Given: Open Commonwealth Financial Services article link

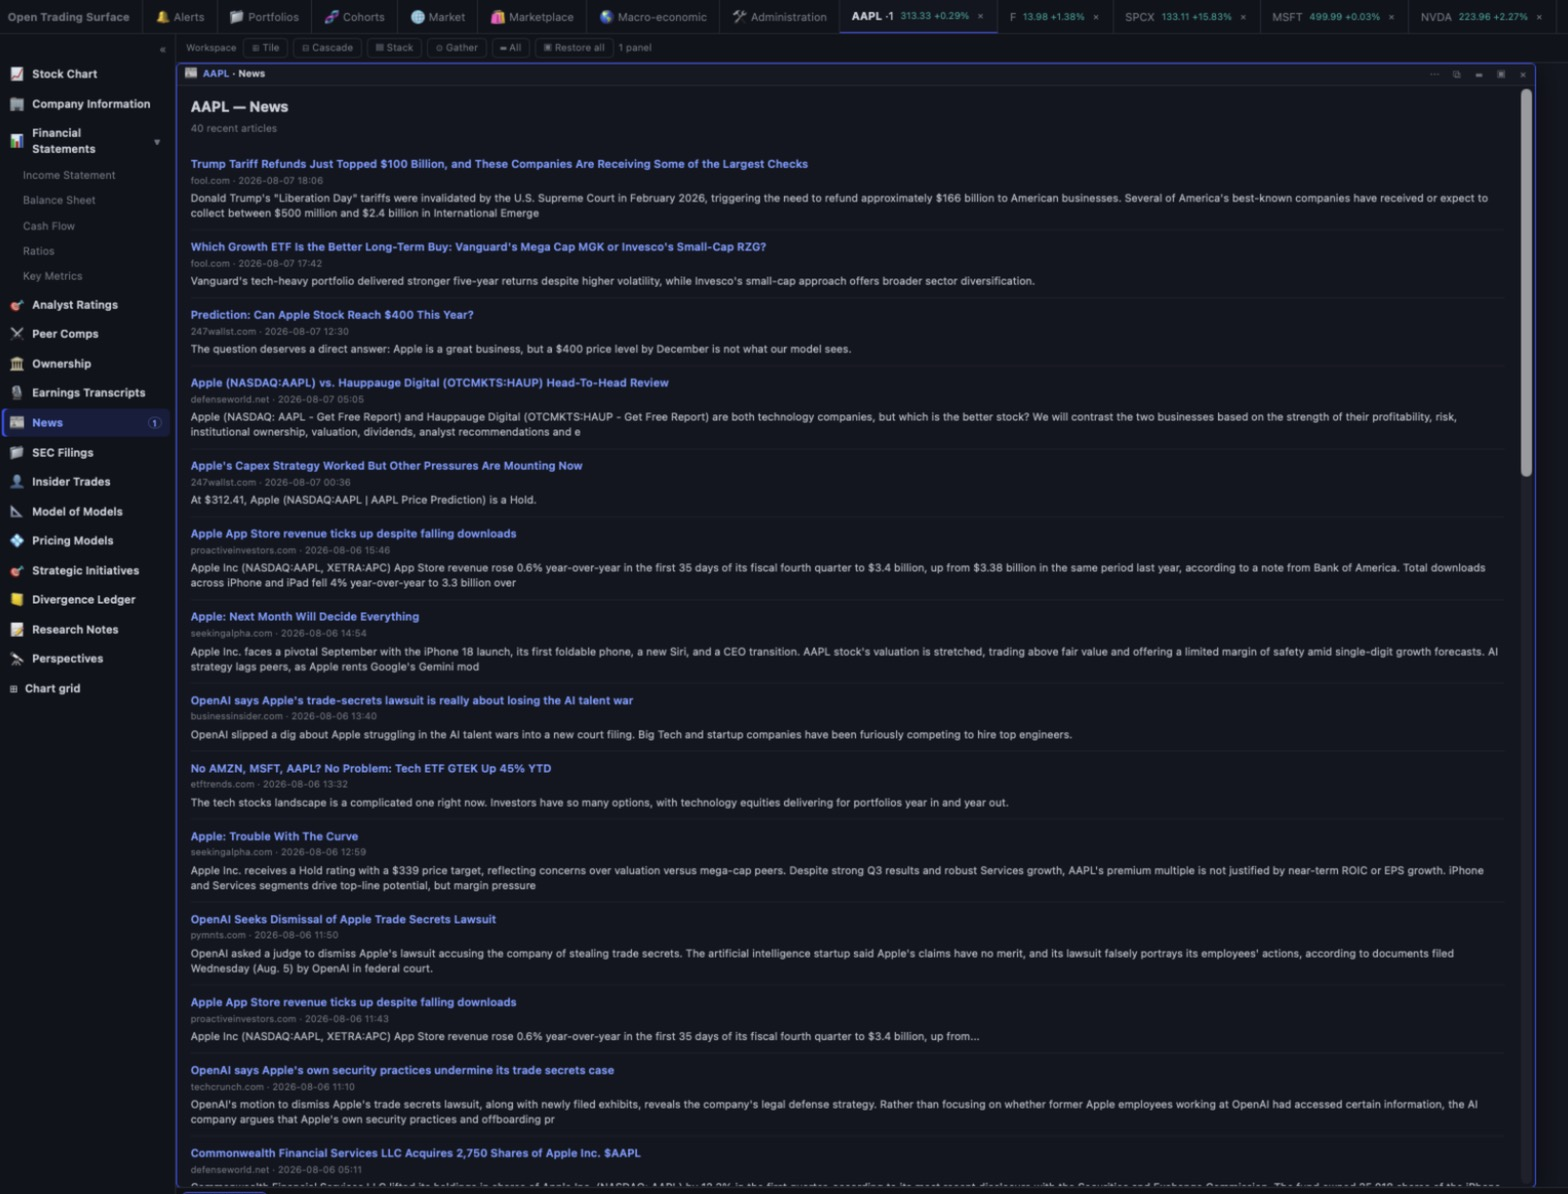Looking at the screenshot, I should 416,1153.
